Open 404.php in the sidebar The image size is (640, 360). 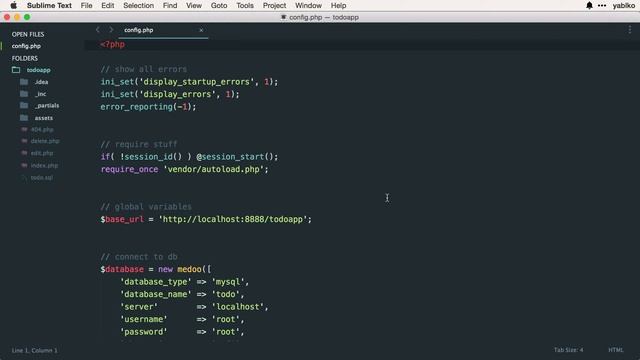click(42, 130)
